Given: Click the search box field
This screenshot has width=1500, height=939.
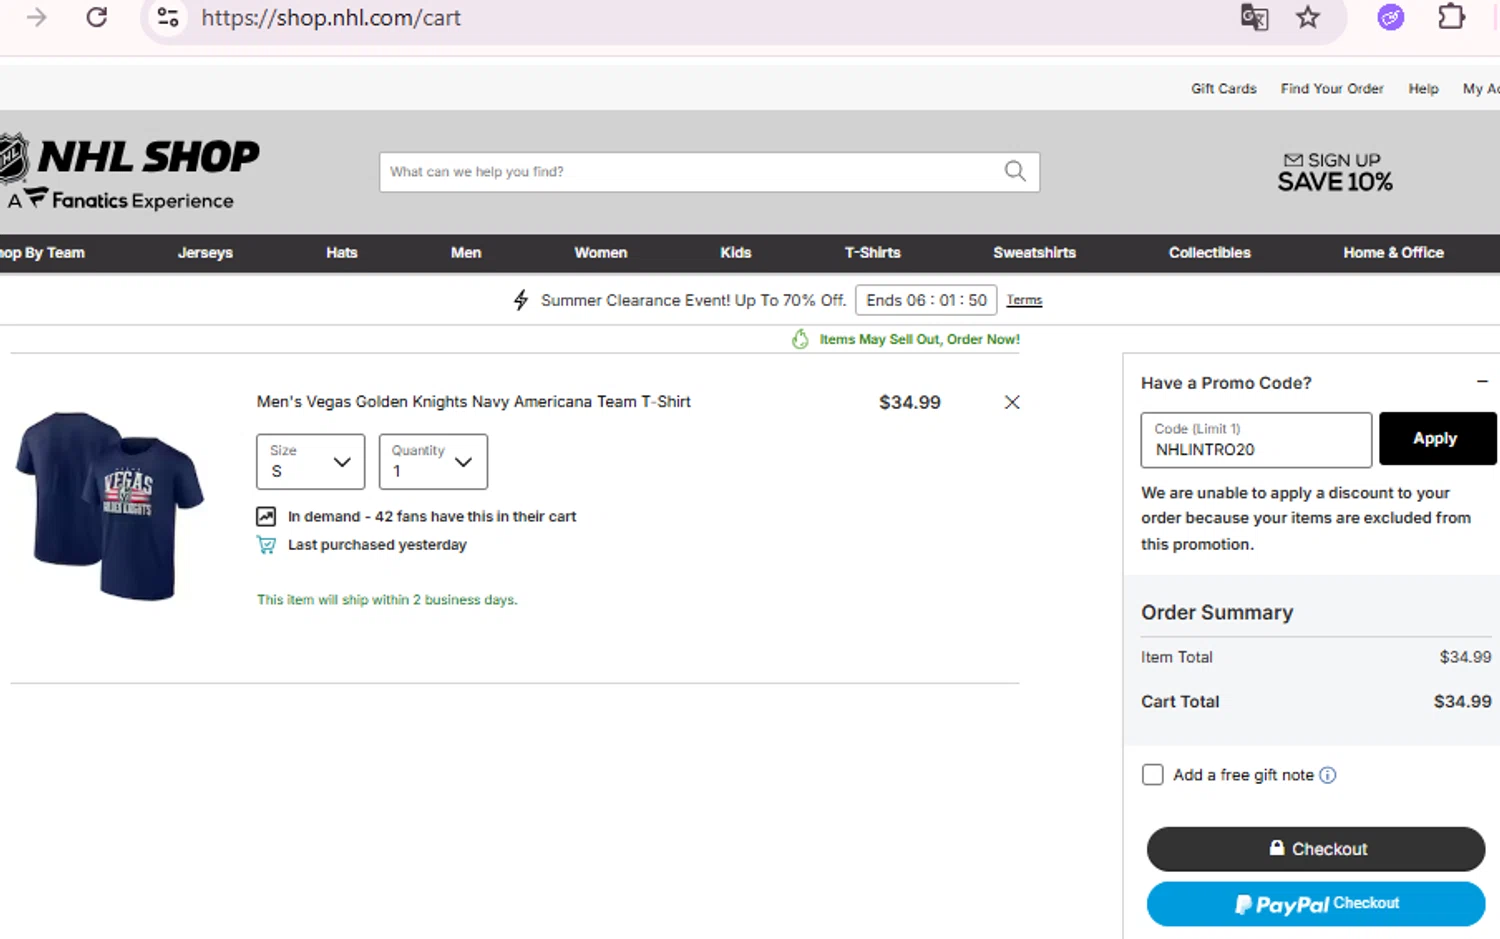Looking at the screenshot, I should (x=709, y=172).
